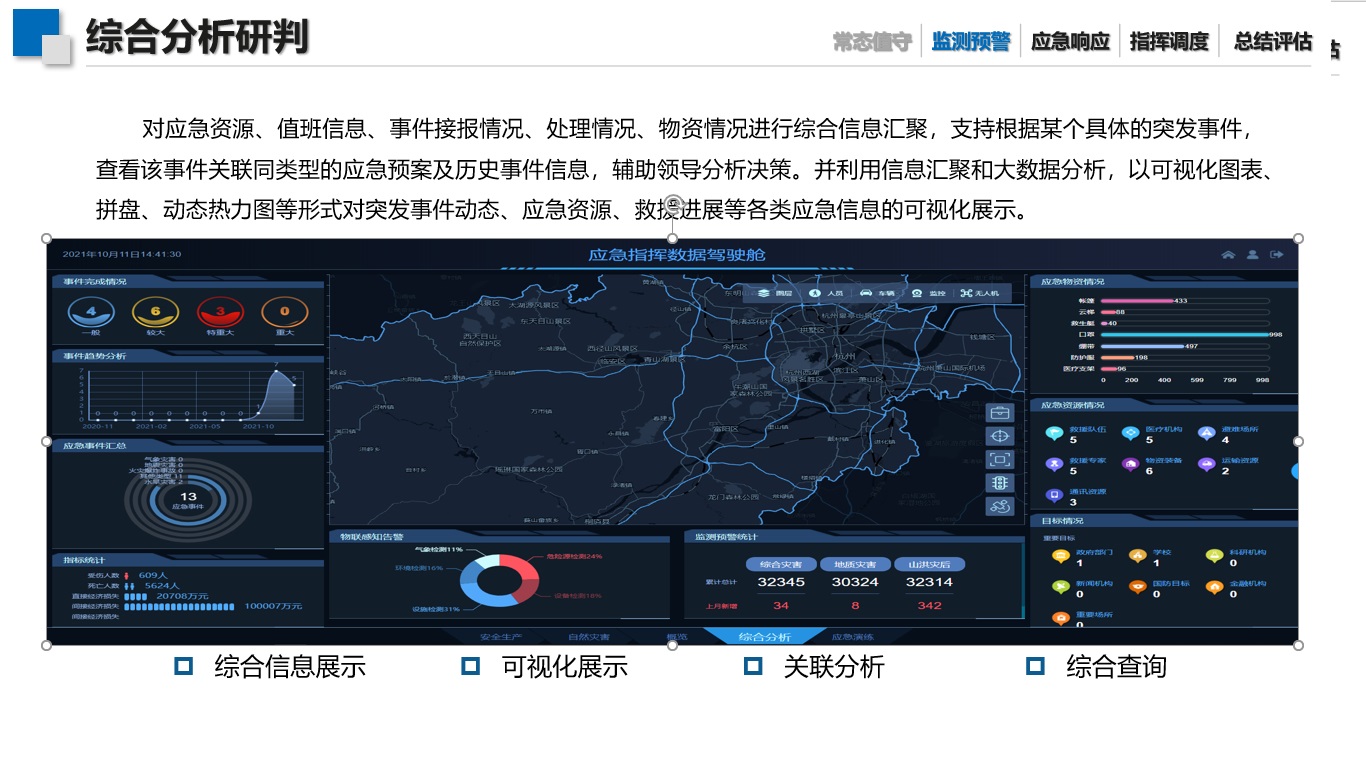Screen dimensions: 1366x763
Task: Select the 图层 layers tool on map
Action: (775, 294)
